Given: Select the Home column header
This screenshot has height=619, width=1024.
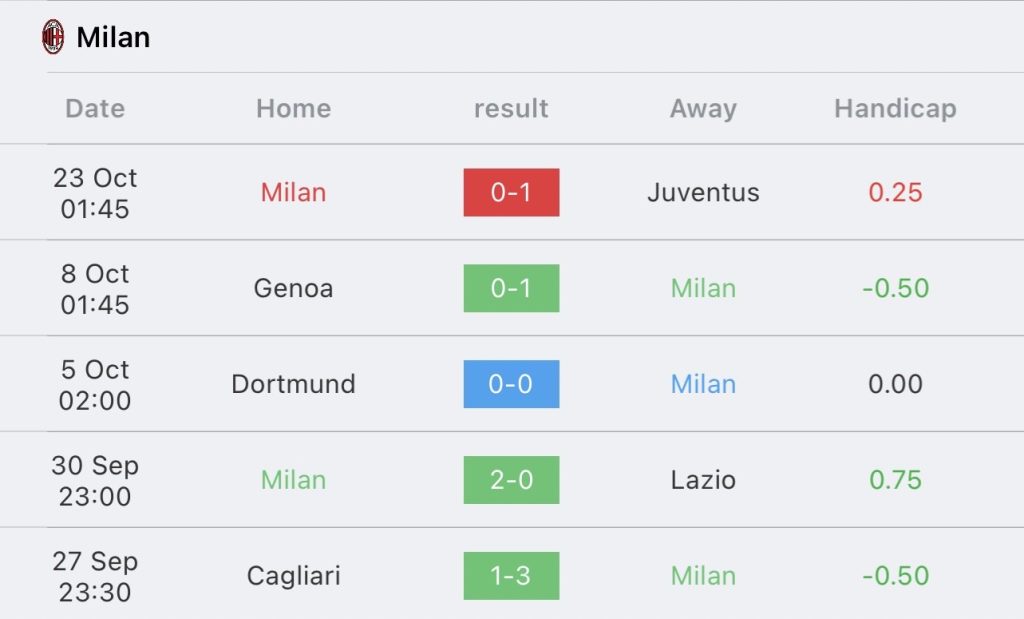Looking at the screenshot, I should (293, 108).
